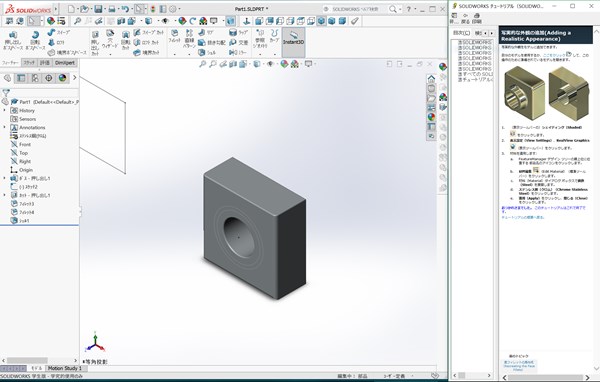Click the Undo arrow icon

(125, 9)
